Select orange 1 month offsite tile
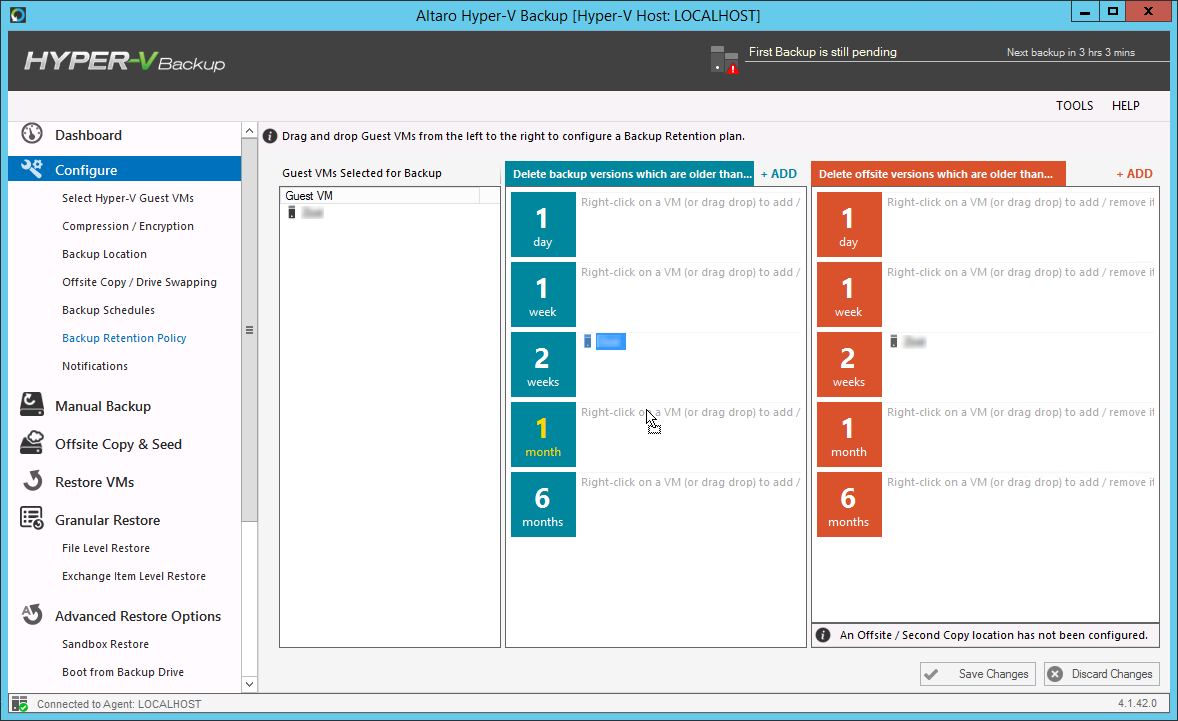The image size is (1178, 721). pos(849,434)
